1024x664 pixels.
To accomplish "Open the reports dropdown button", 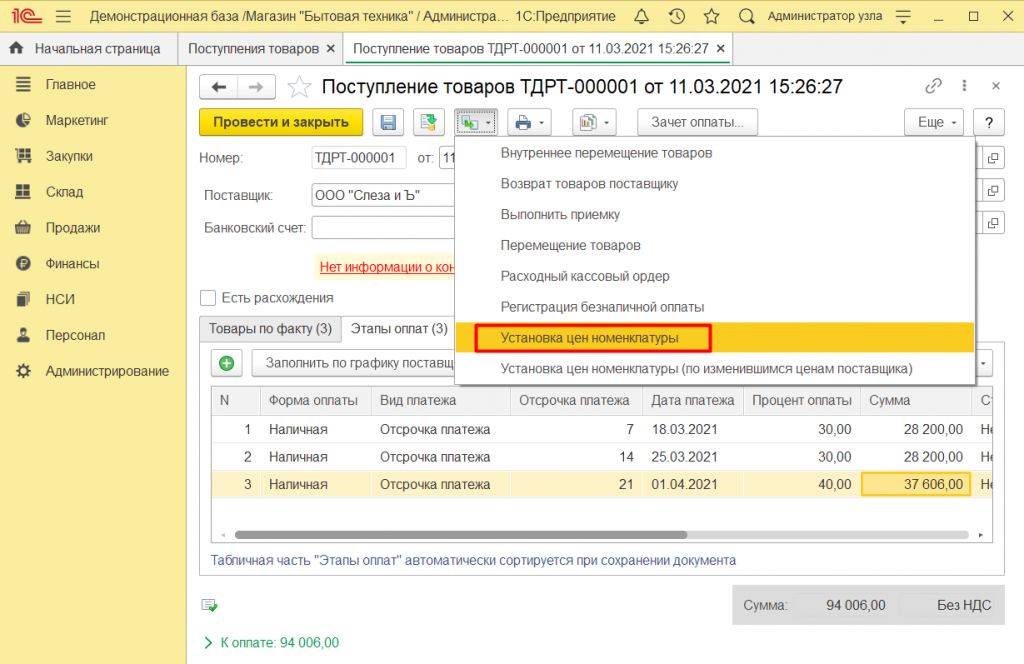I will [593, 123].
